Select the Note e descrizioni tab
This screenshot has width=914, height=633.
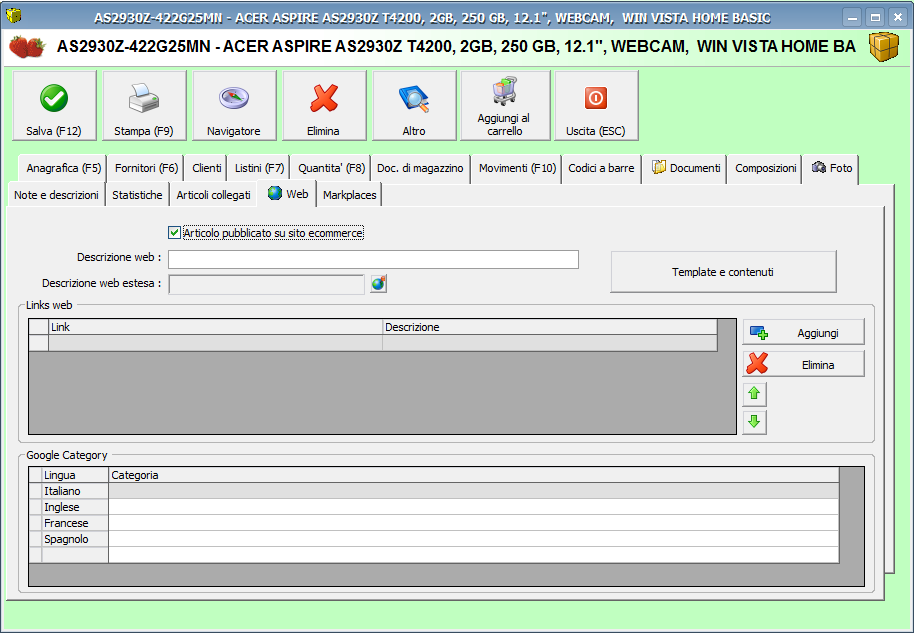(x=57, y=195)
